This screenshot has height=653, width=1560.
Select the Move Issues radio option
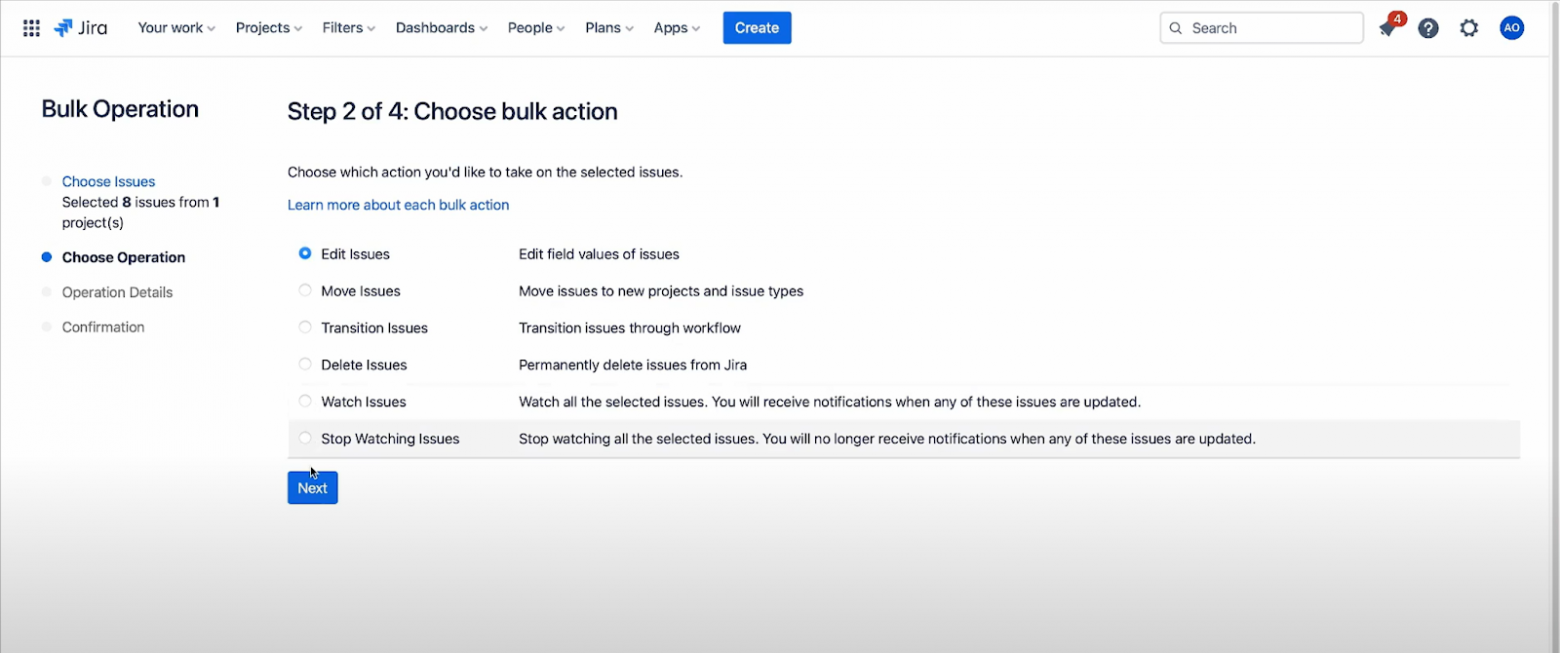tap(305, 291)
